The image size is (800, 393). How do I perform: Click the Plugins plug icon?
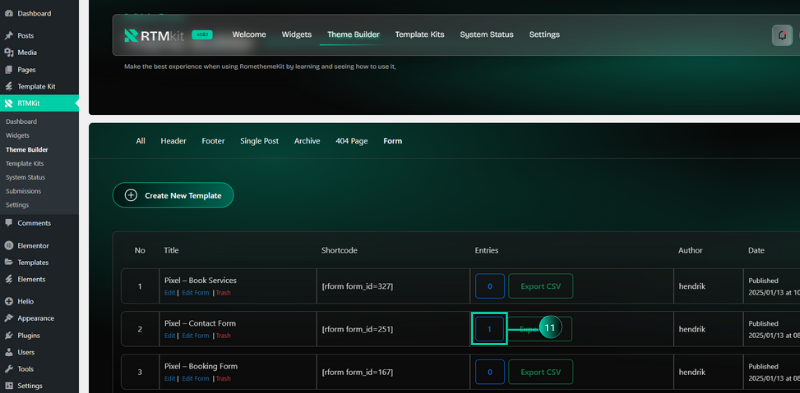[9, 335]
